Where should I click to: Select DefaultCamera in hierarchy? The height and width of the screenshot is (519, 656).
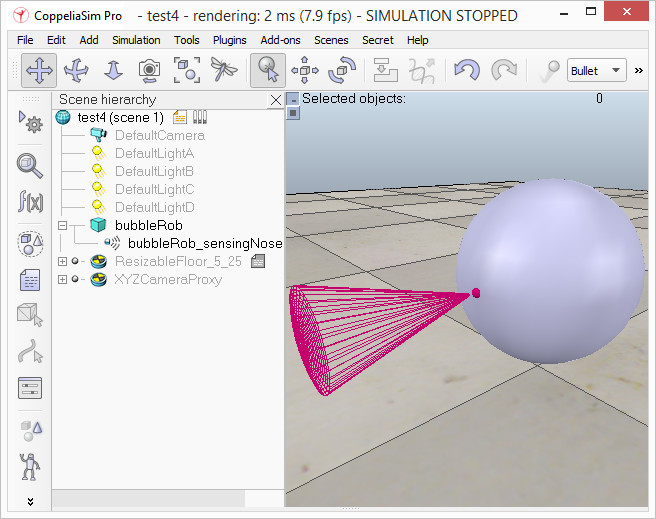160,136
